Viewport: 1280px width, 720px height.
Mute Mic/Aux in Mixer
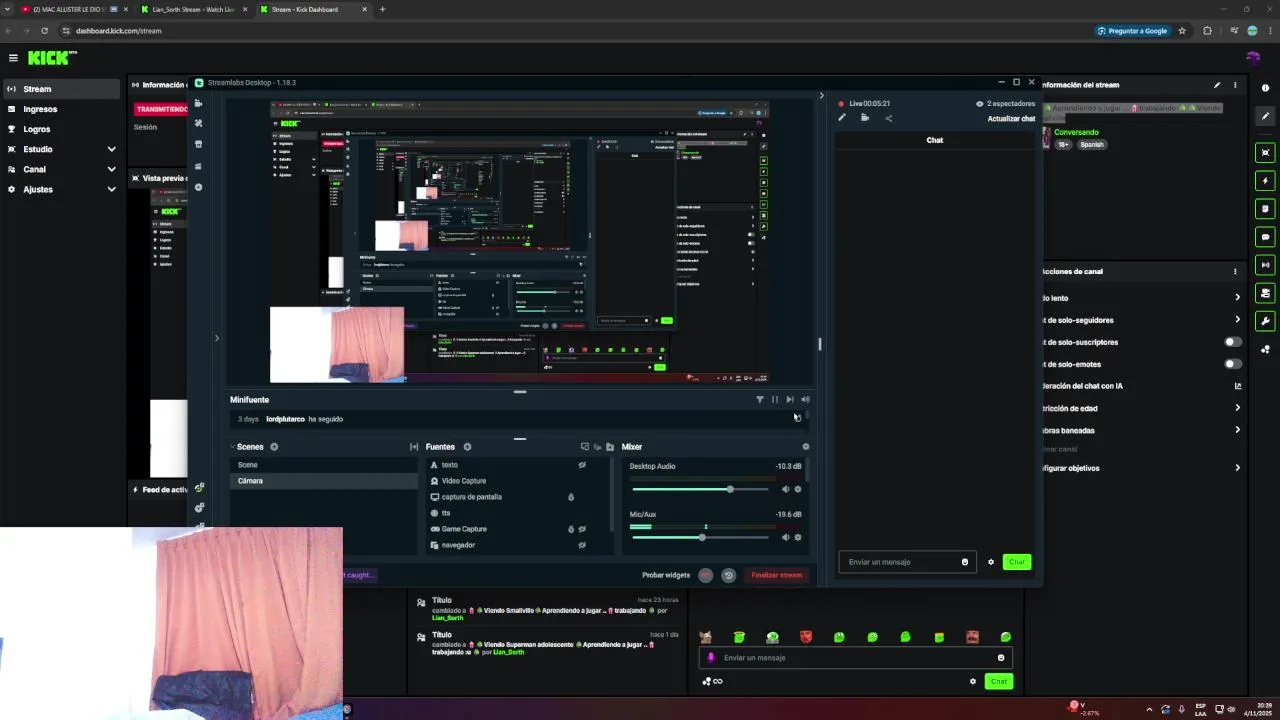coord(785,537)
